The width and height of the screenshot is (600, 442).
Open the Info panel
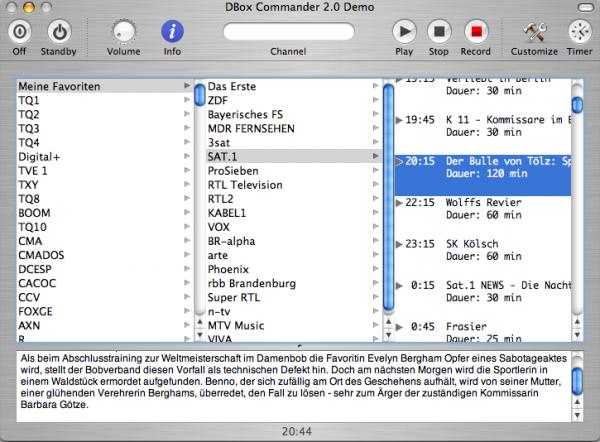tap(172, 32)
